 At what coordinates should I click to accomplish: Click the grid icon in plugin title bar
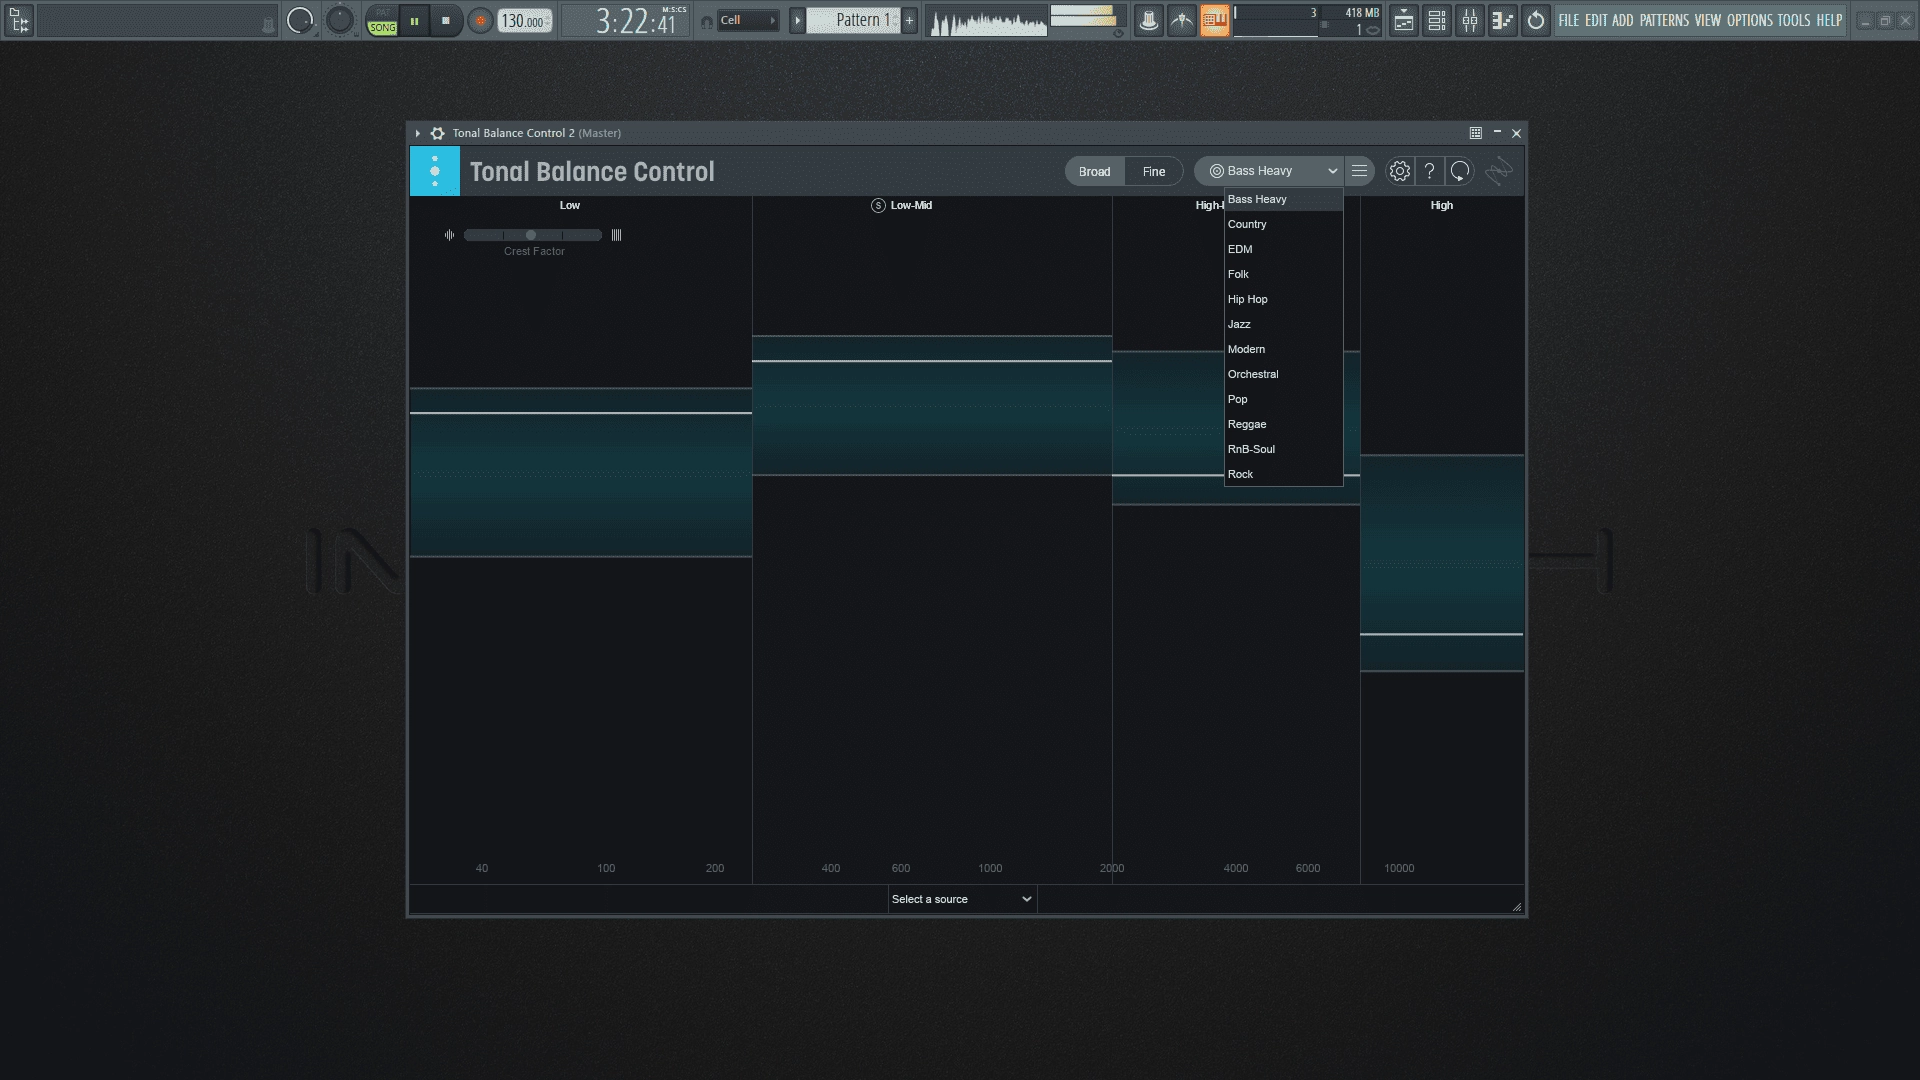pos(1476,133)
